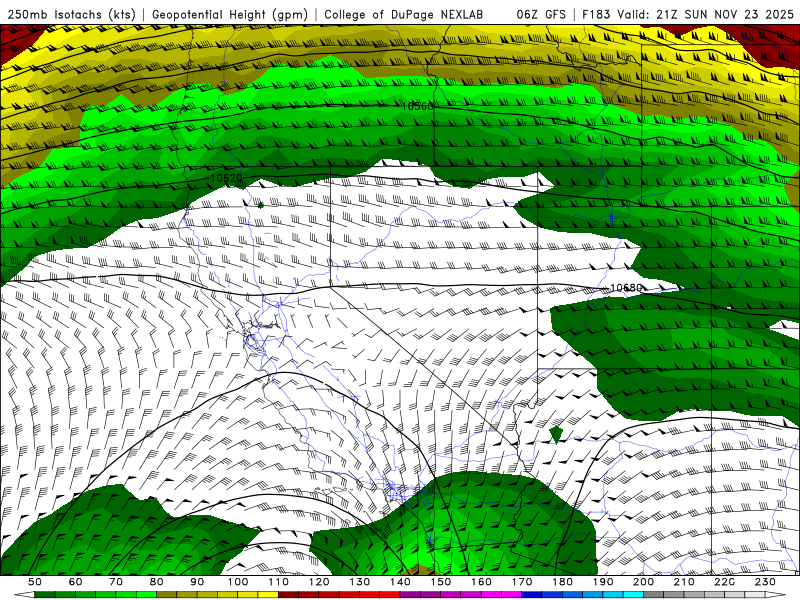Image resolution: width=800 pixels, height=600 pixels.
Task: Click the color bar label 180
Action: click(x=562, y=582)
